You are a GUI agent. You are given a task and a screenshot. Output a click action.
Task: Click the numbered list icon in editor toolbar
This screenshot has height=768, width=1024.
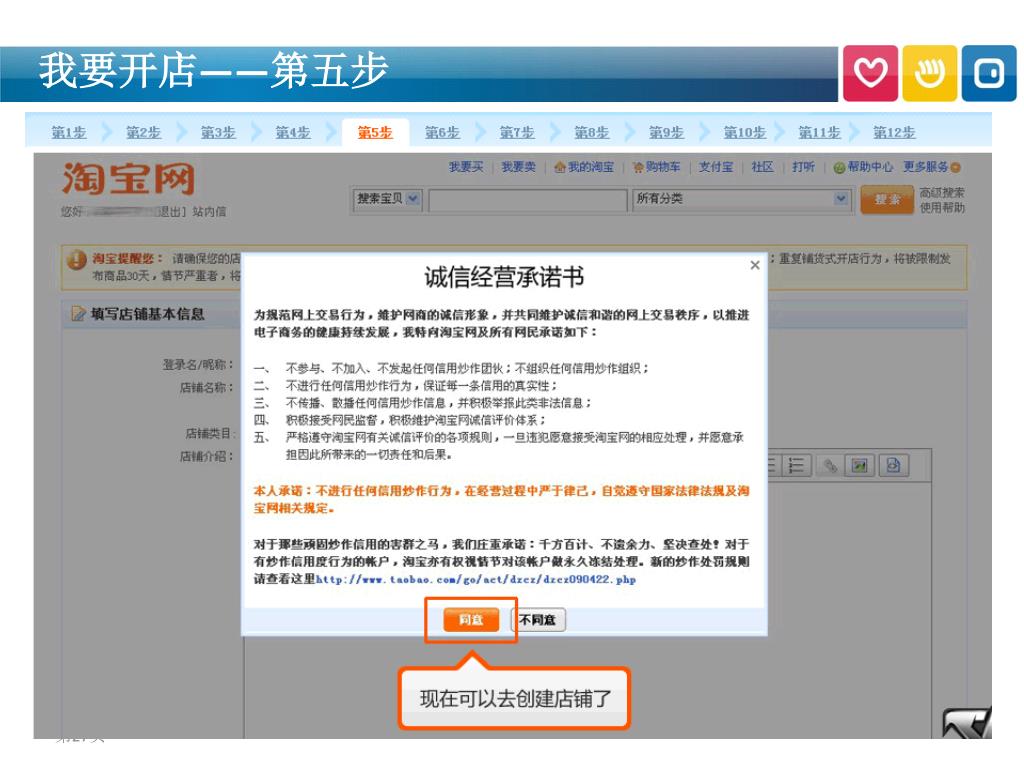pos(796,466)
